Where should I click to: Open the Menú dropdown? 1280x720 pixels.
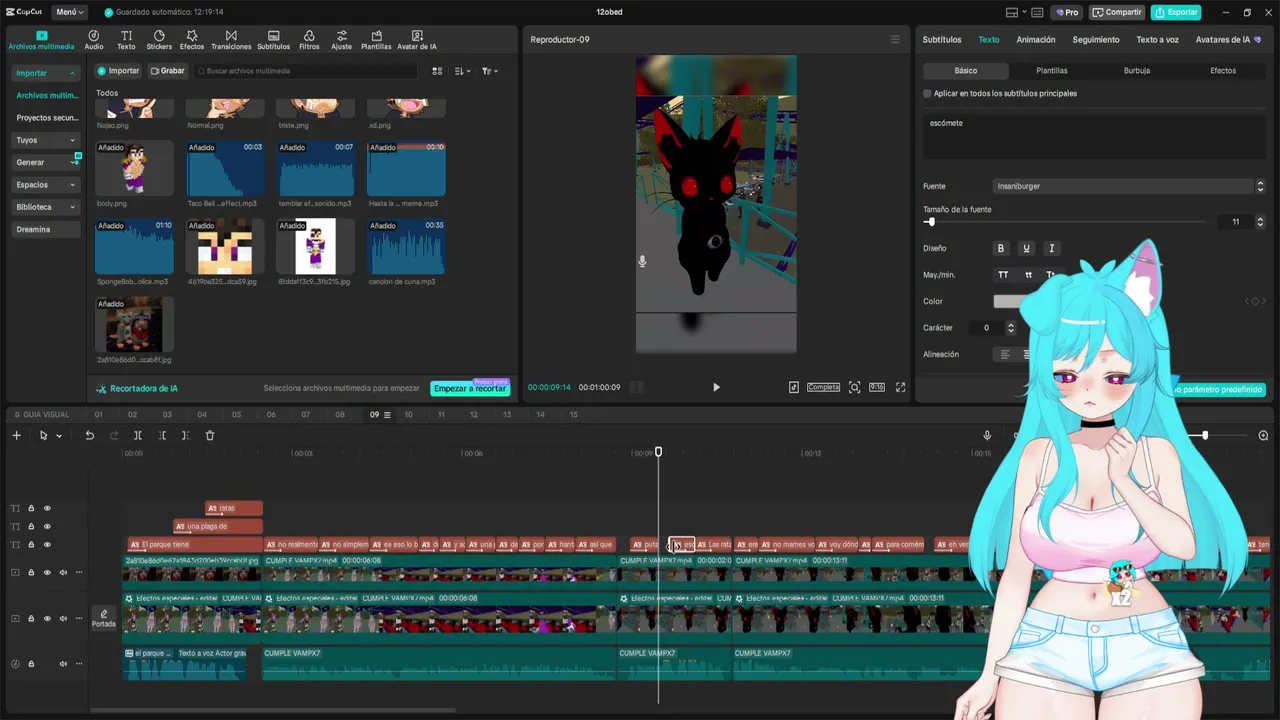[x=69, y=12]
